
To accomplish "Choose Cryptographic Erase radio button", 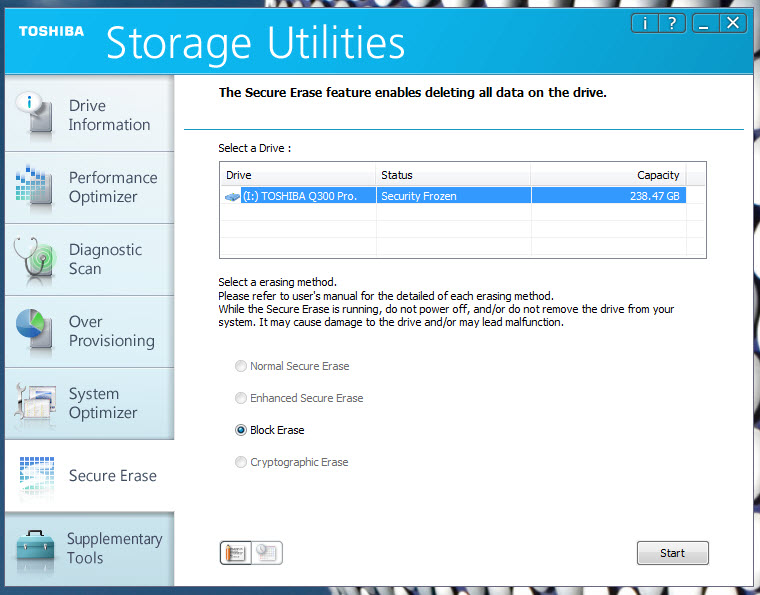I will point(241,462).
